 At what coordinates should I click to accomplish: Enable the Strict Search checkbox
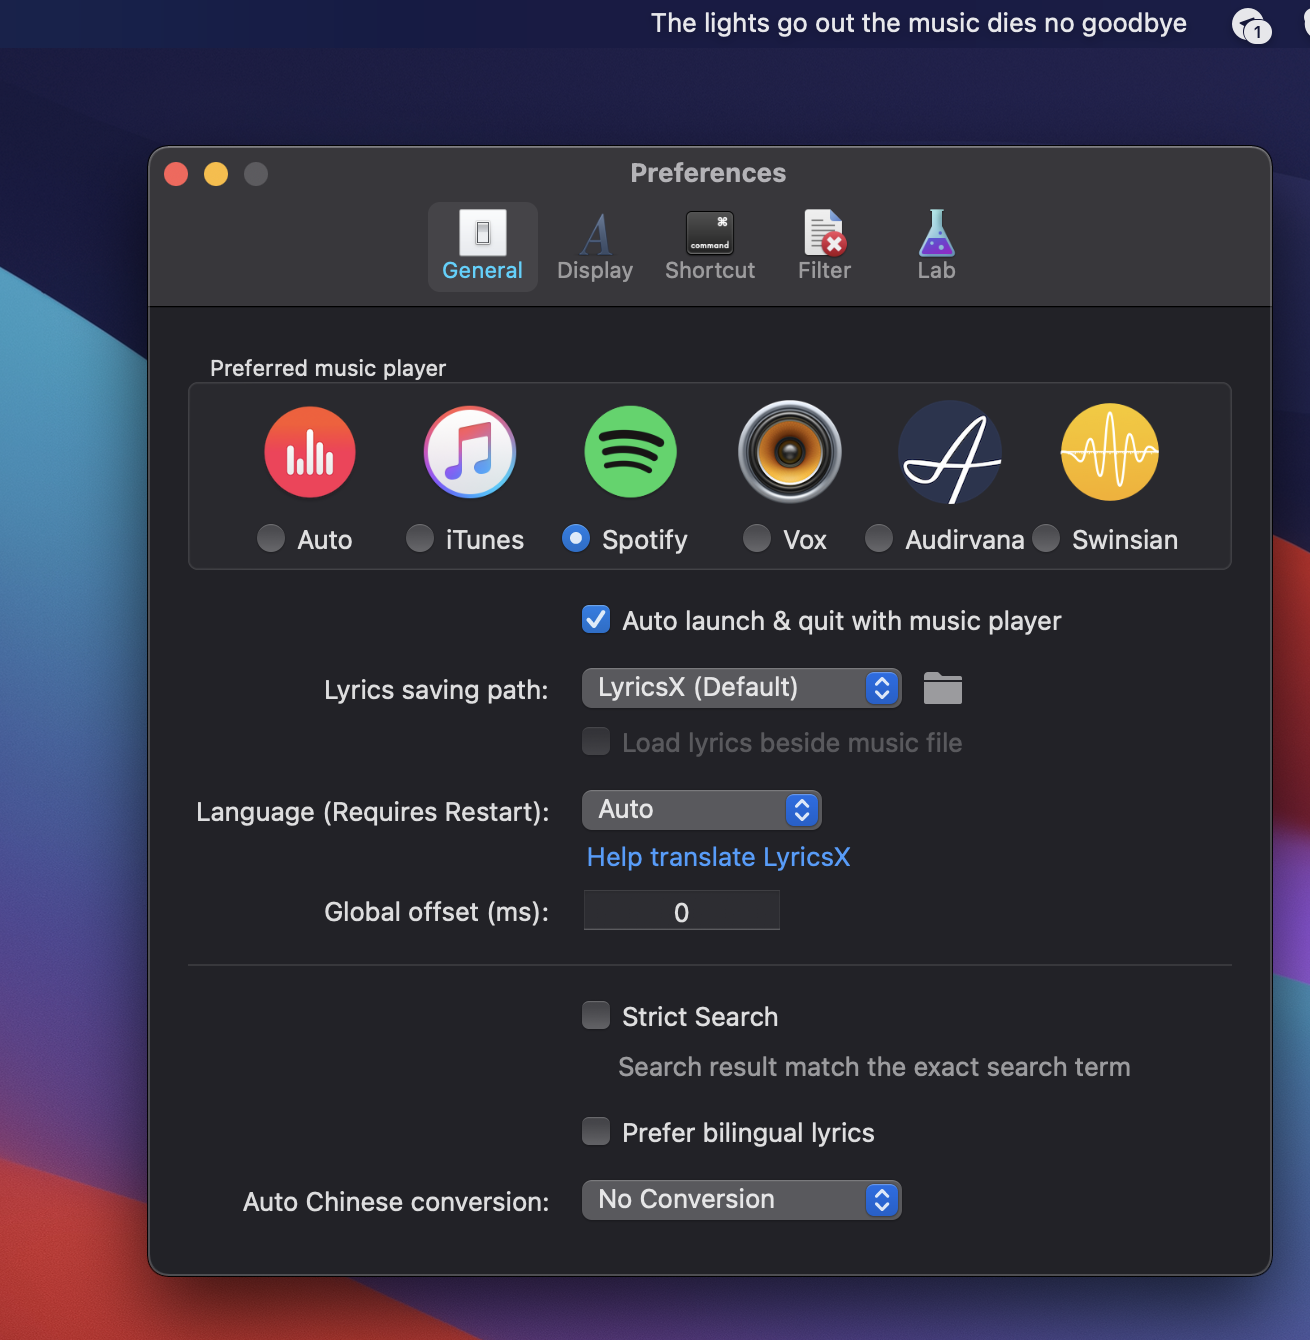(x=596, y=1016)
